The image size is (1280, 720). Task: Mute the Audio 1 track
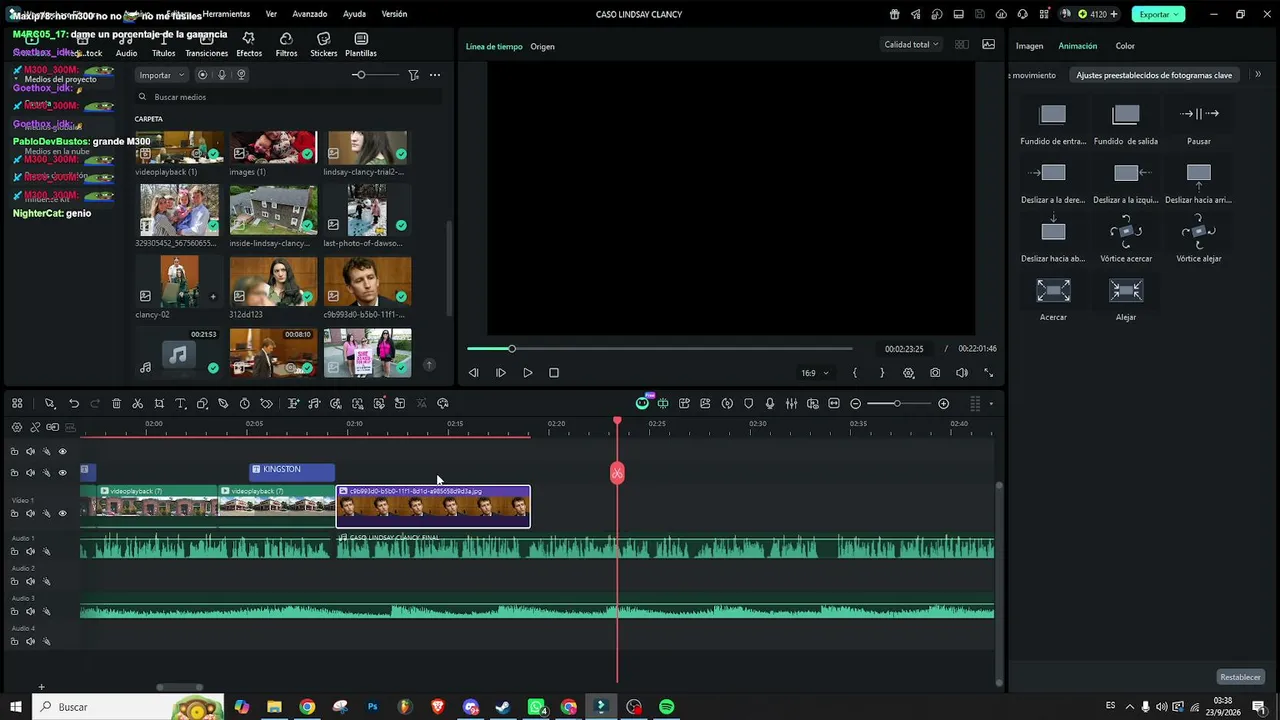[x=30, y=551]
